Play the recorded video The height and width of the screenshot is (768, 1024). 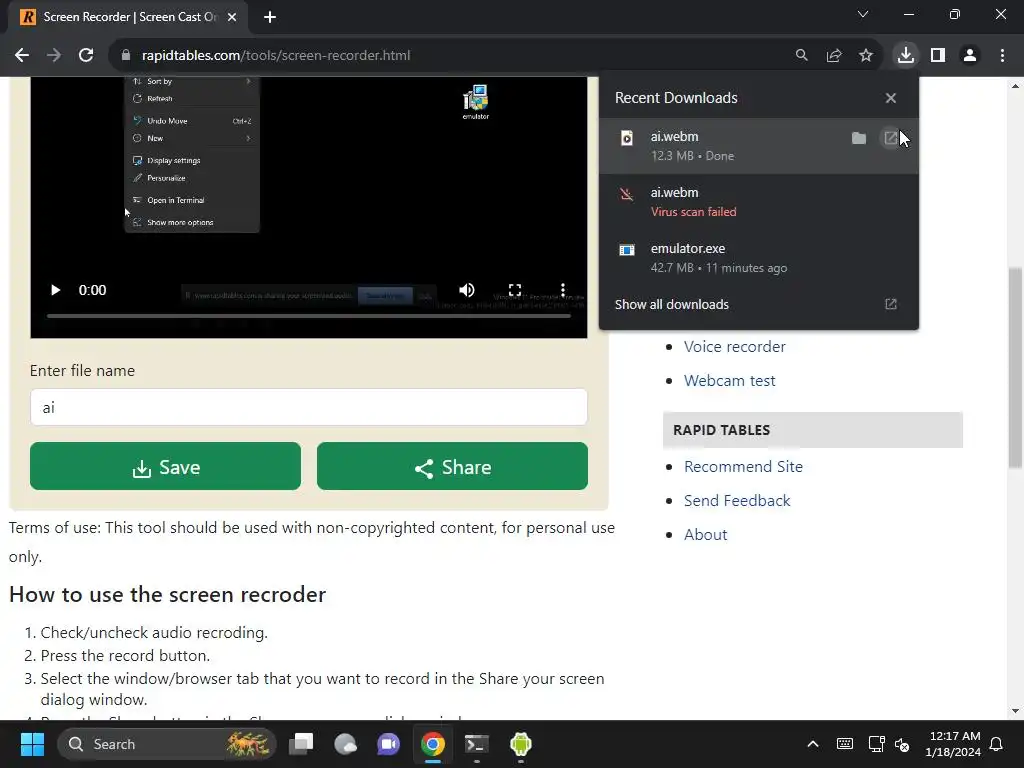pyautogui.click(x=56, y=290)
